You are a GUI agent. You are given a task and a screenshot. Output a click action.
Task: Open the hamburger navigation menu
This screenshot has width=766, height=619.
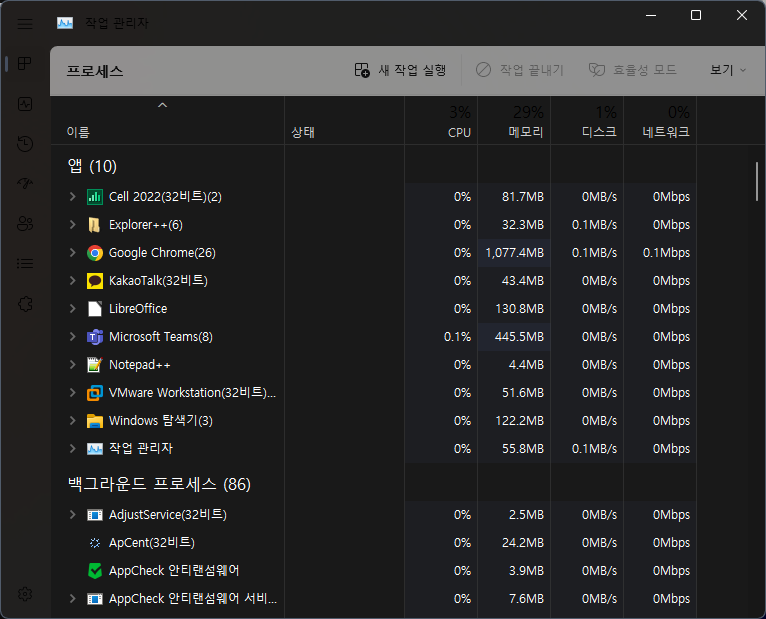(25, 23)
